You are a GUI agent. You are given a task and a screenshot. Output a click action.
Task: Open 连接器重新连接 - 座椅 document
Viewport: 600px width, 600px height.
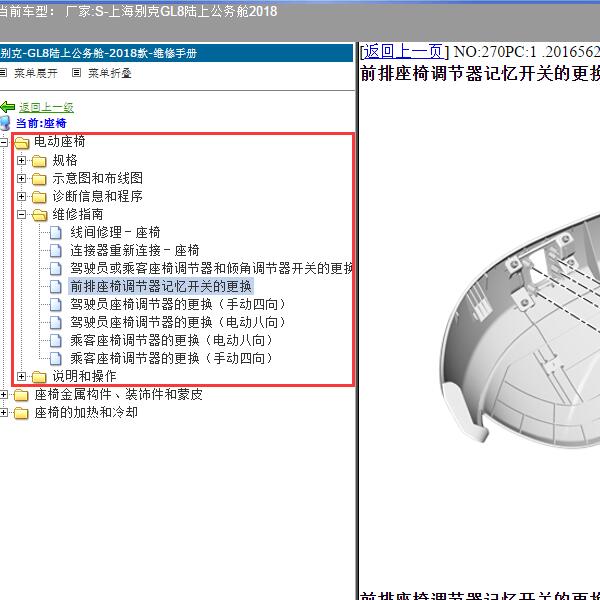pyautogui.click(x=135, y=250)
